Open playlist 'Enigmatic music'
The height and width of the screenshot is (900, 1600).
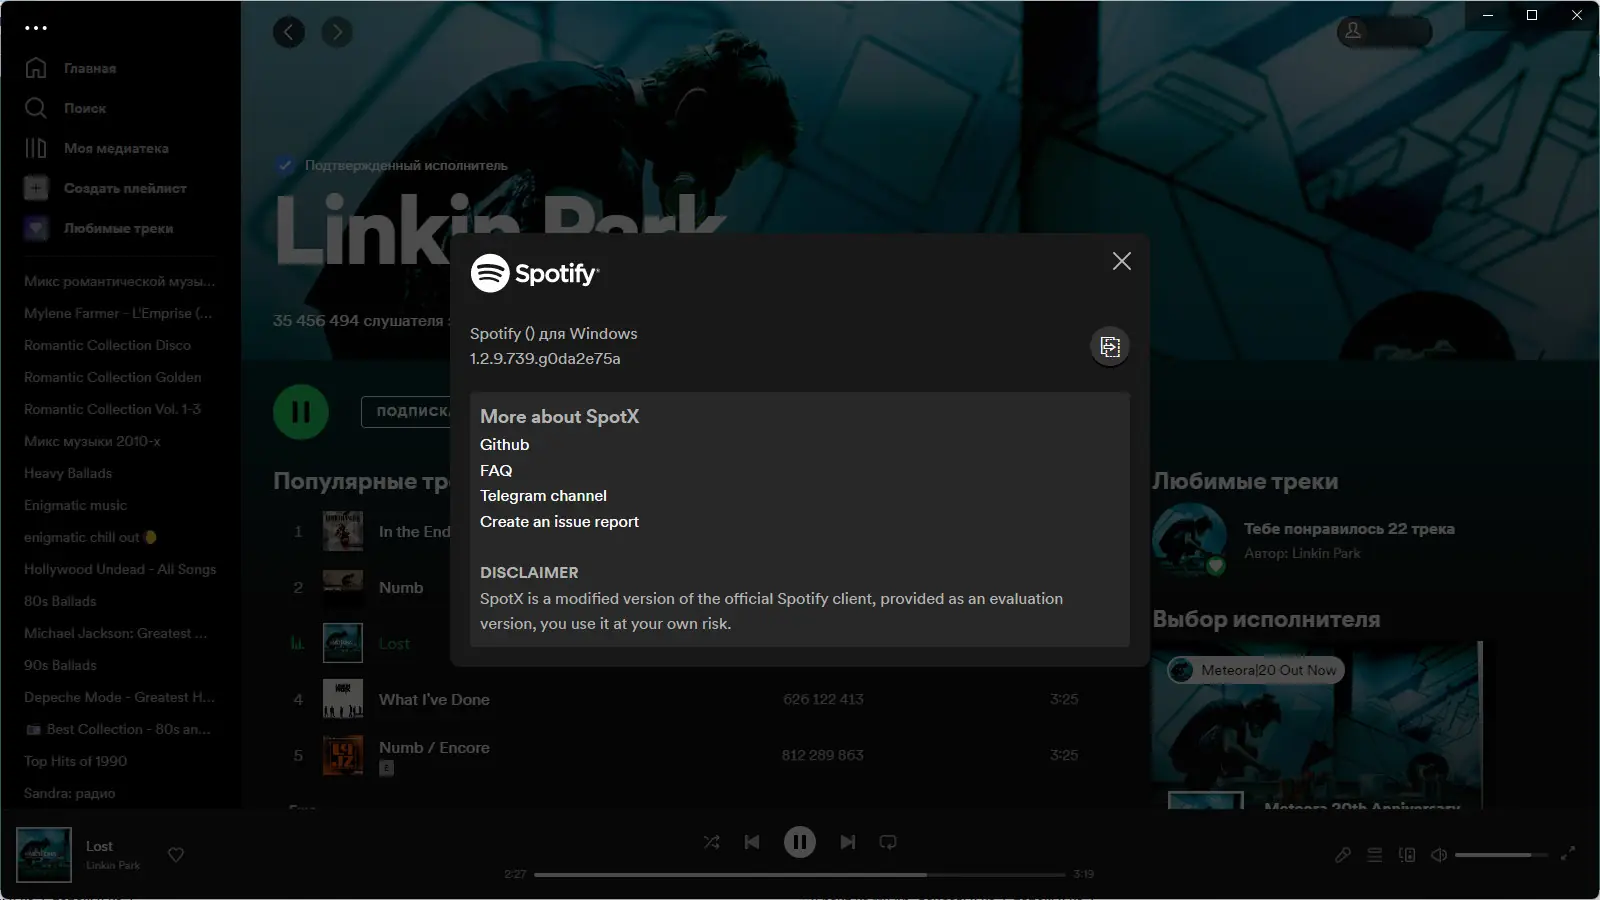[76, 506]
